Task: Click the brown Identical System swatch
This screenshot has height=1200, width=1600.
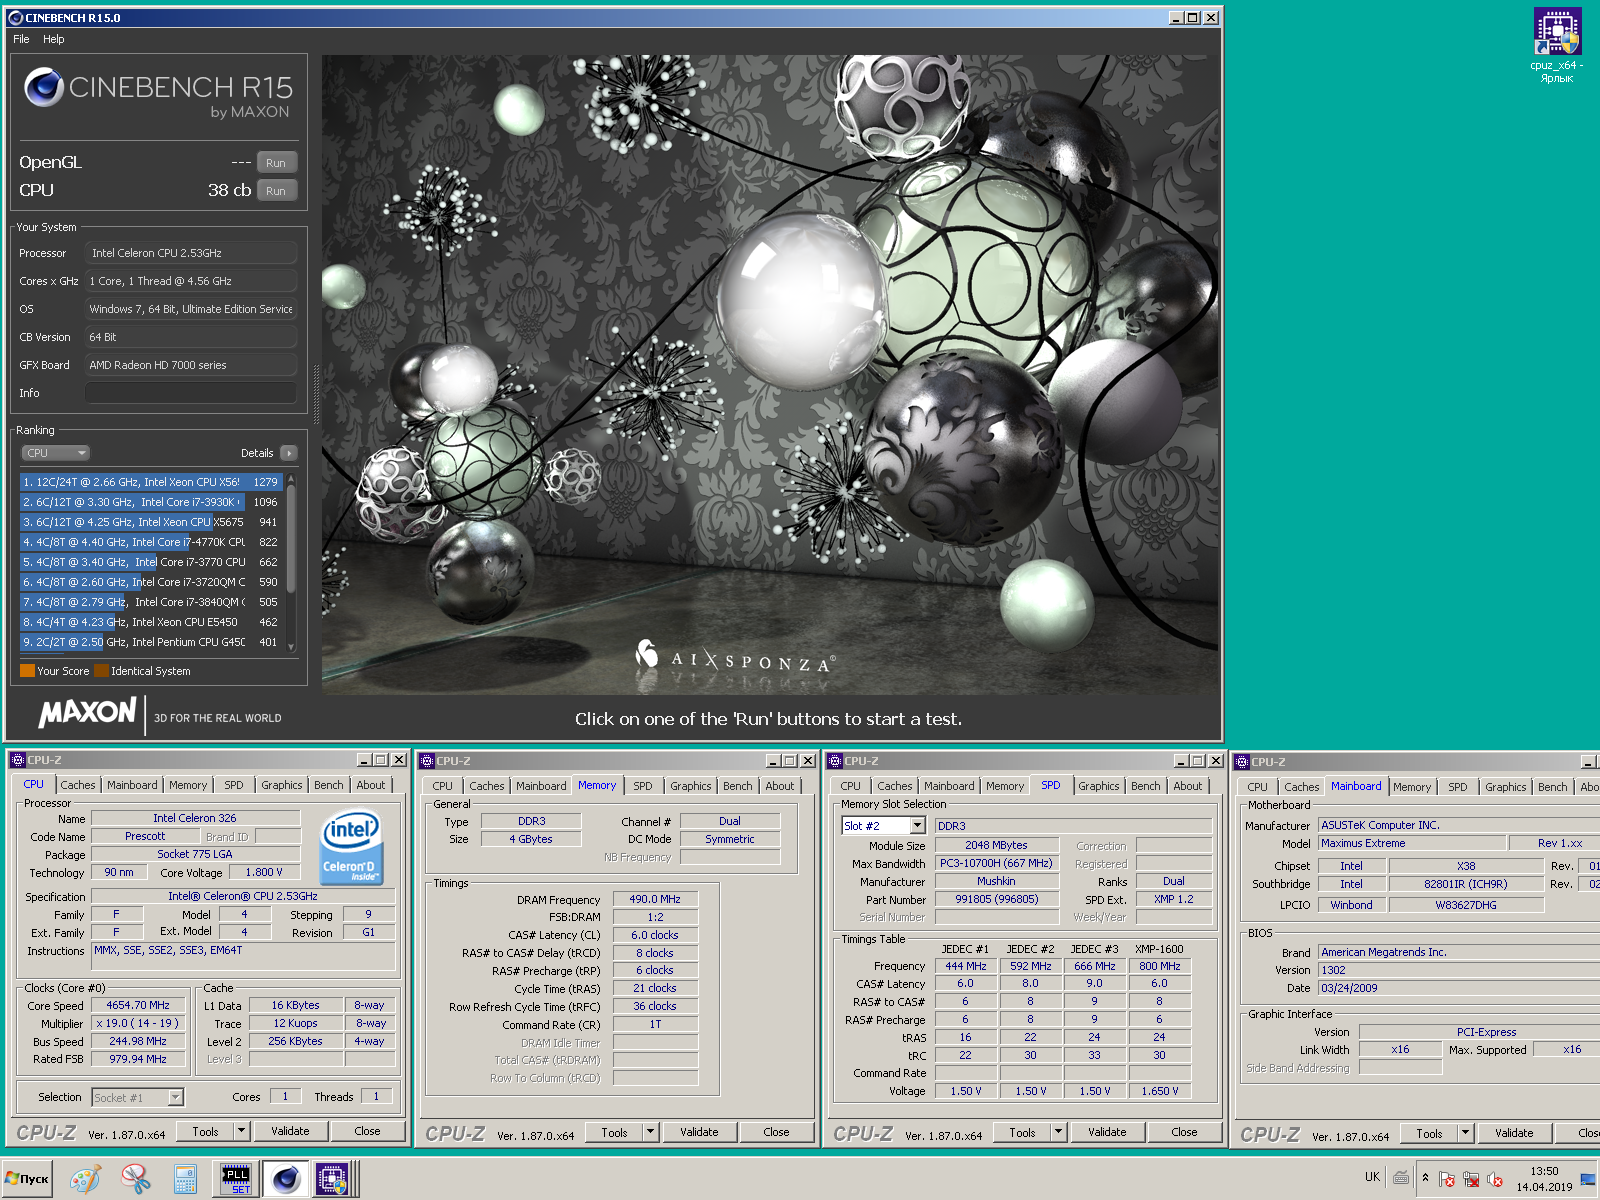Action: coord(101,671)
